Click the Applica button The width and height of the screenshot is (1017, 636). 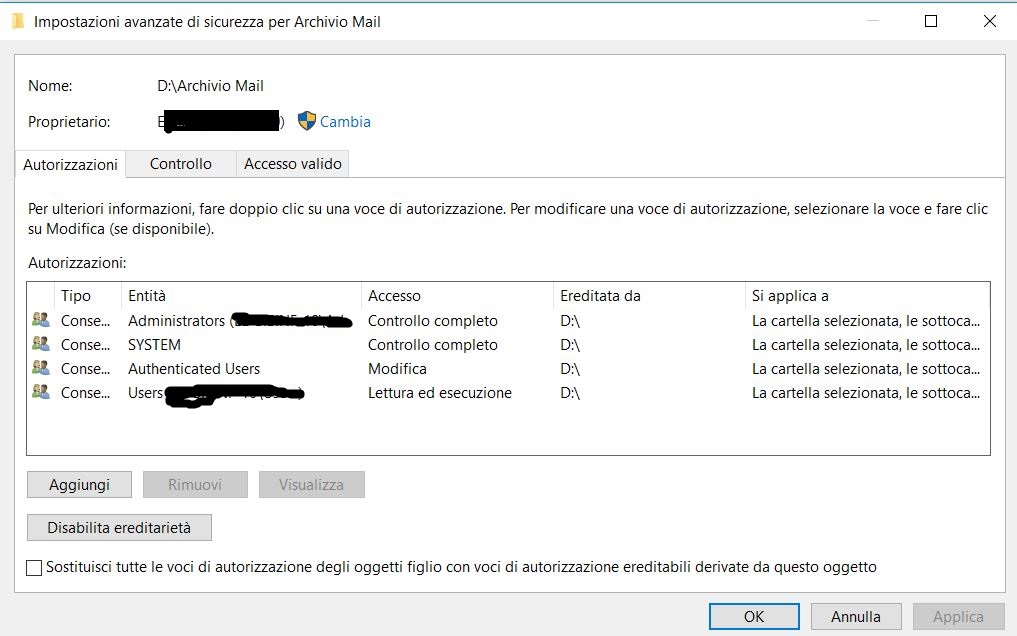958,617
